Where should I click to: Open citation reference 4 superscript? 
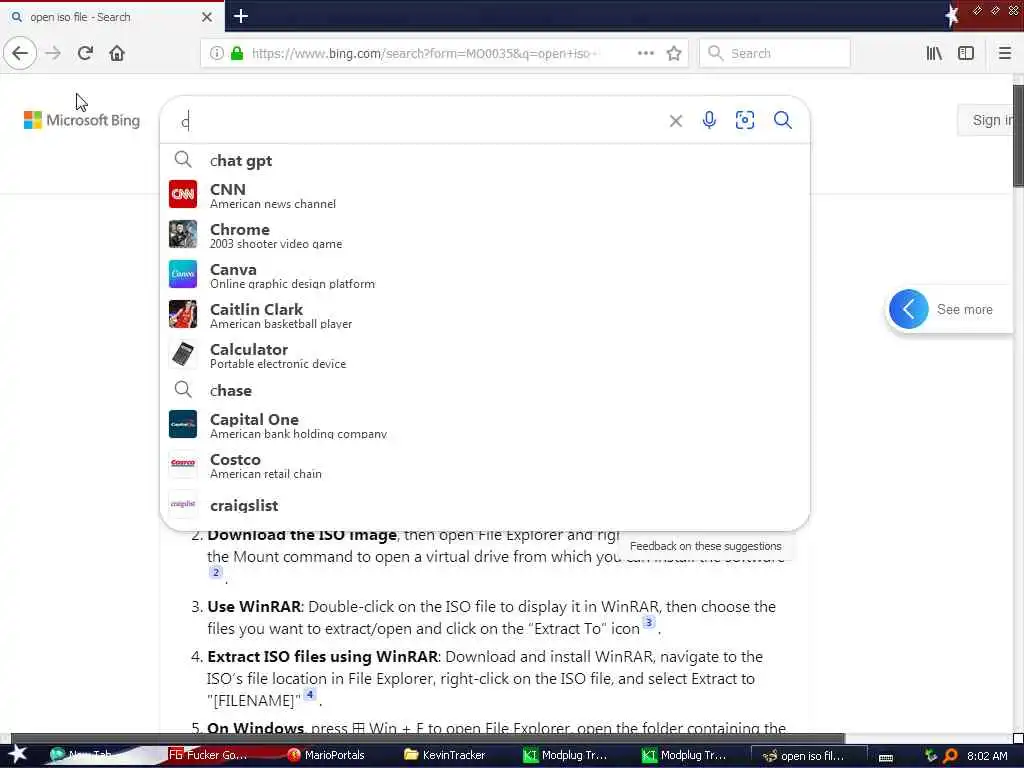310,694
